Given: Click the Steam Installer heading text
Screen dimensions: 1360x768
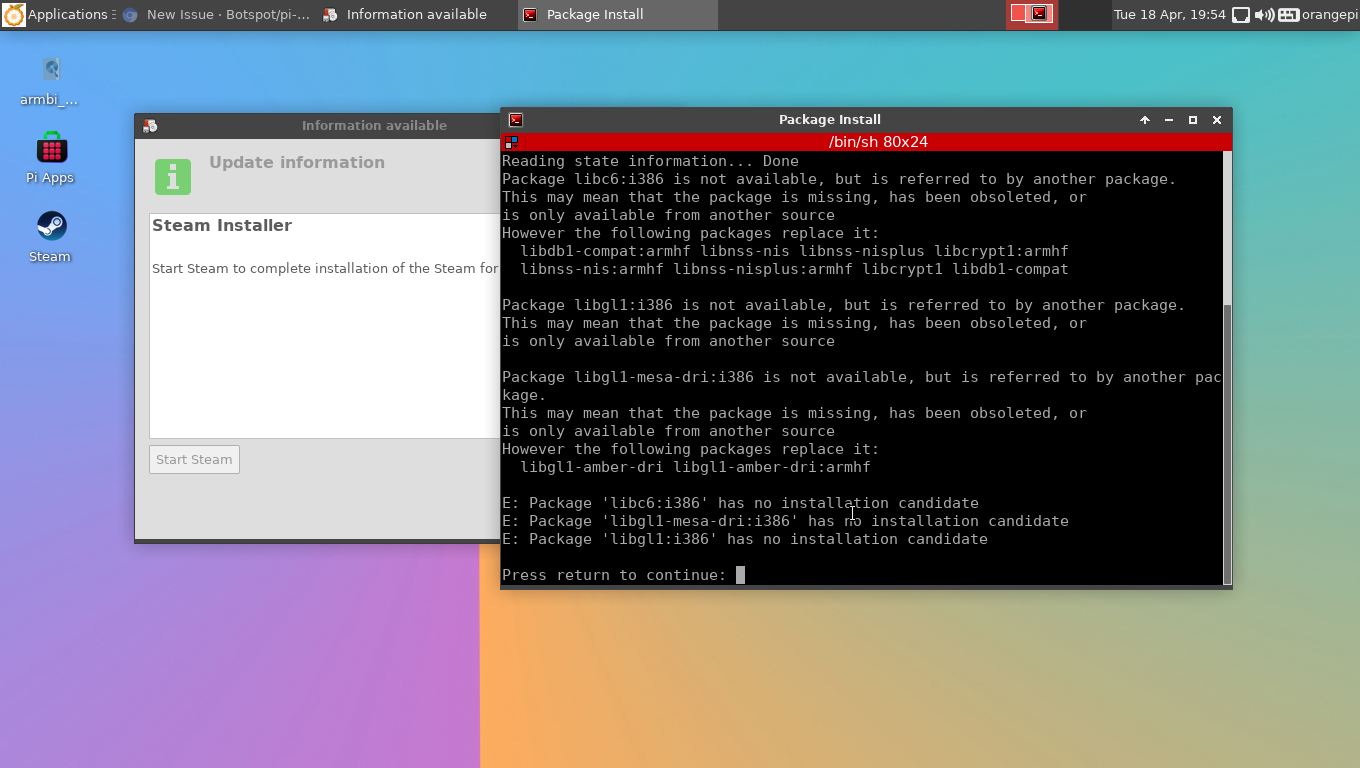Looking at the screenshot, I should (222, 226).
